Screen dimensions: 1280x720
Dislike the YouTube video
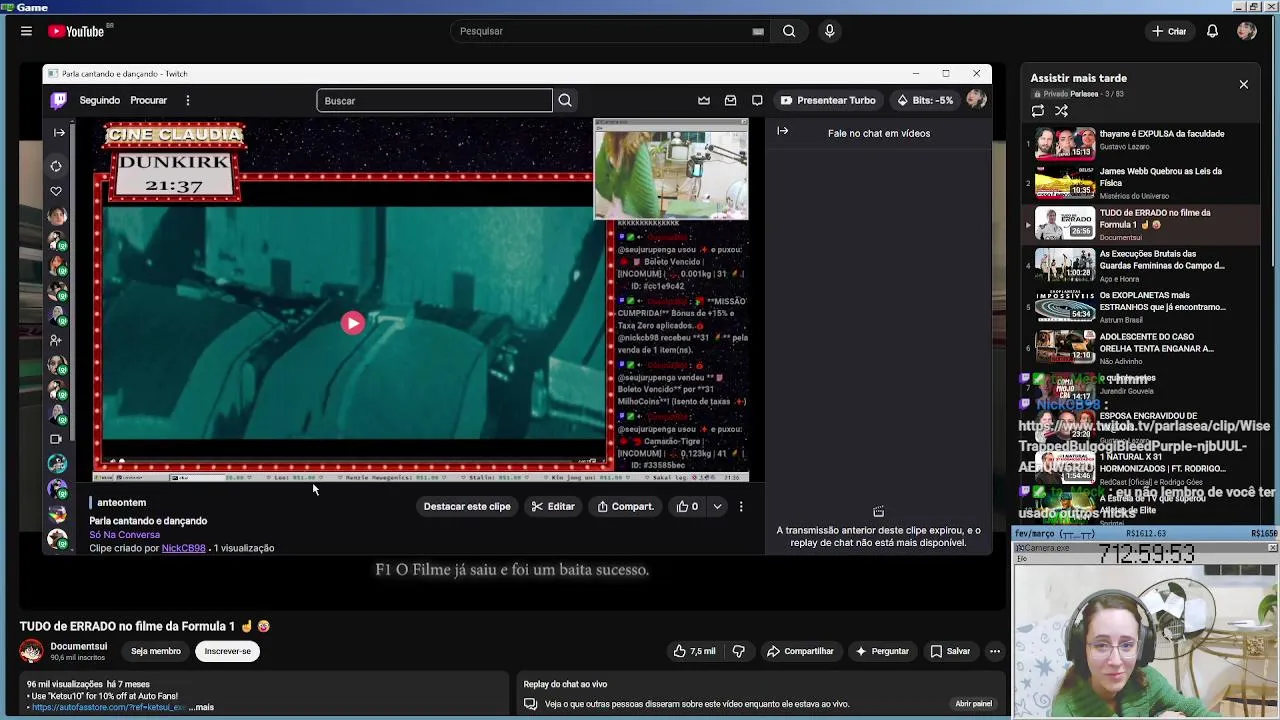point(739,651)
